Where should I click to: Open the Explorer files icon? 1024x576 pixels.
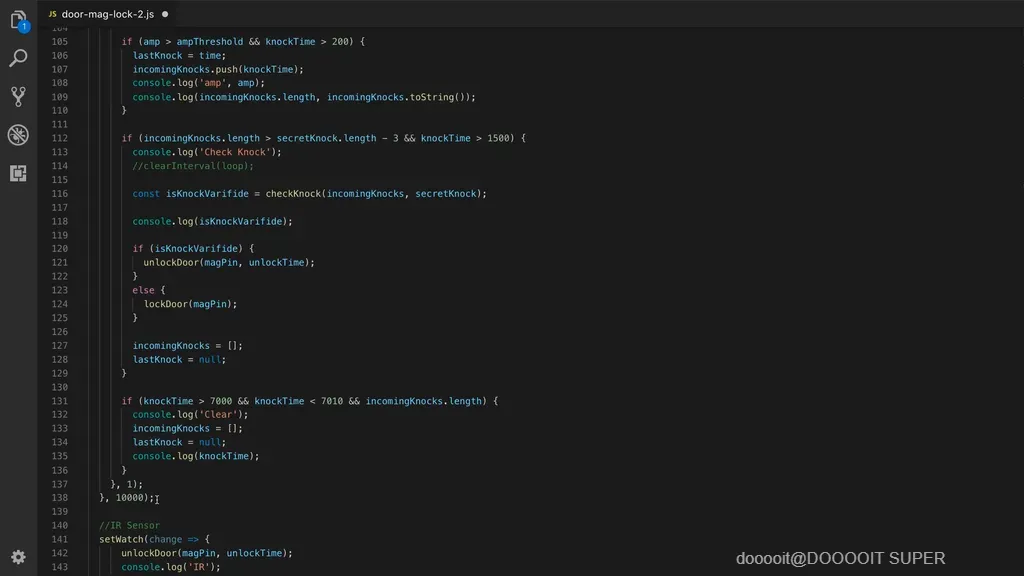pos(18,20)
